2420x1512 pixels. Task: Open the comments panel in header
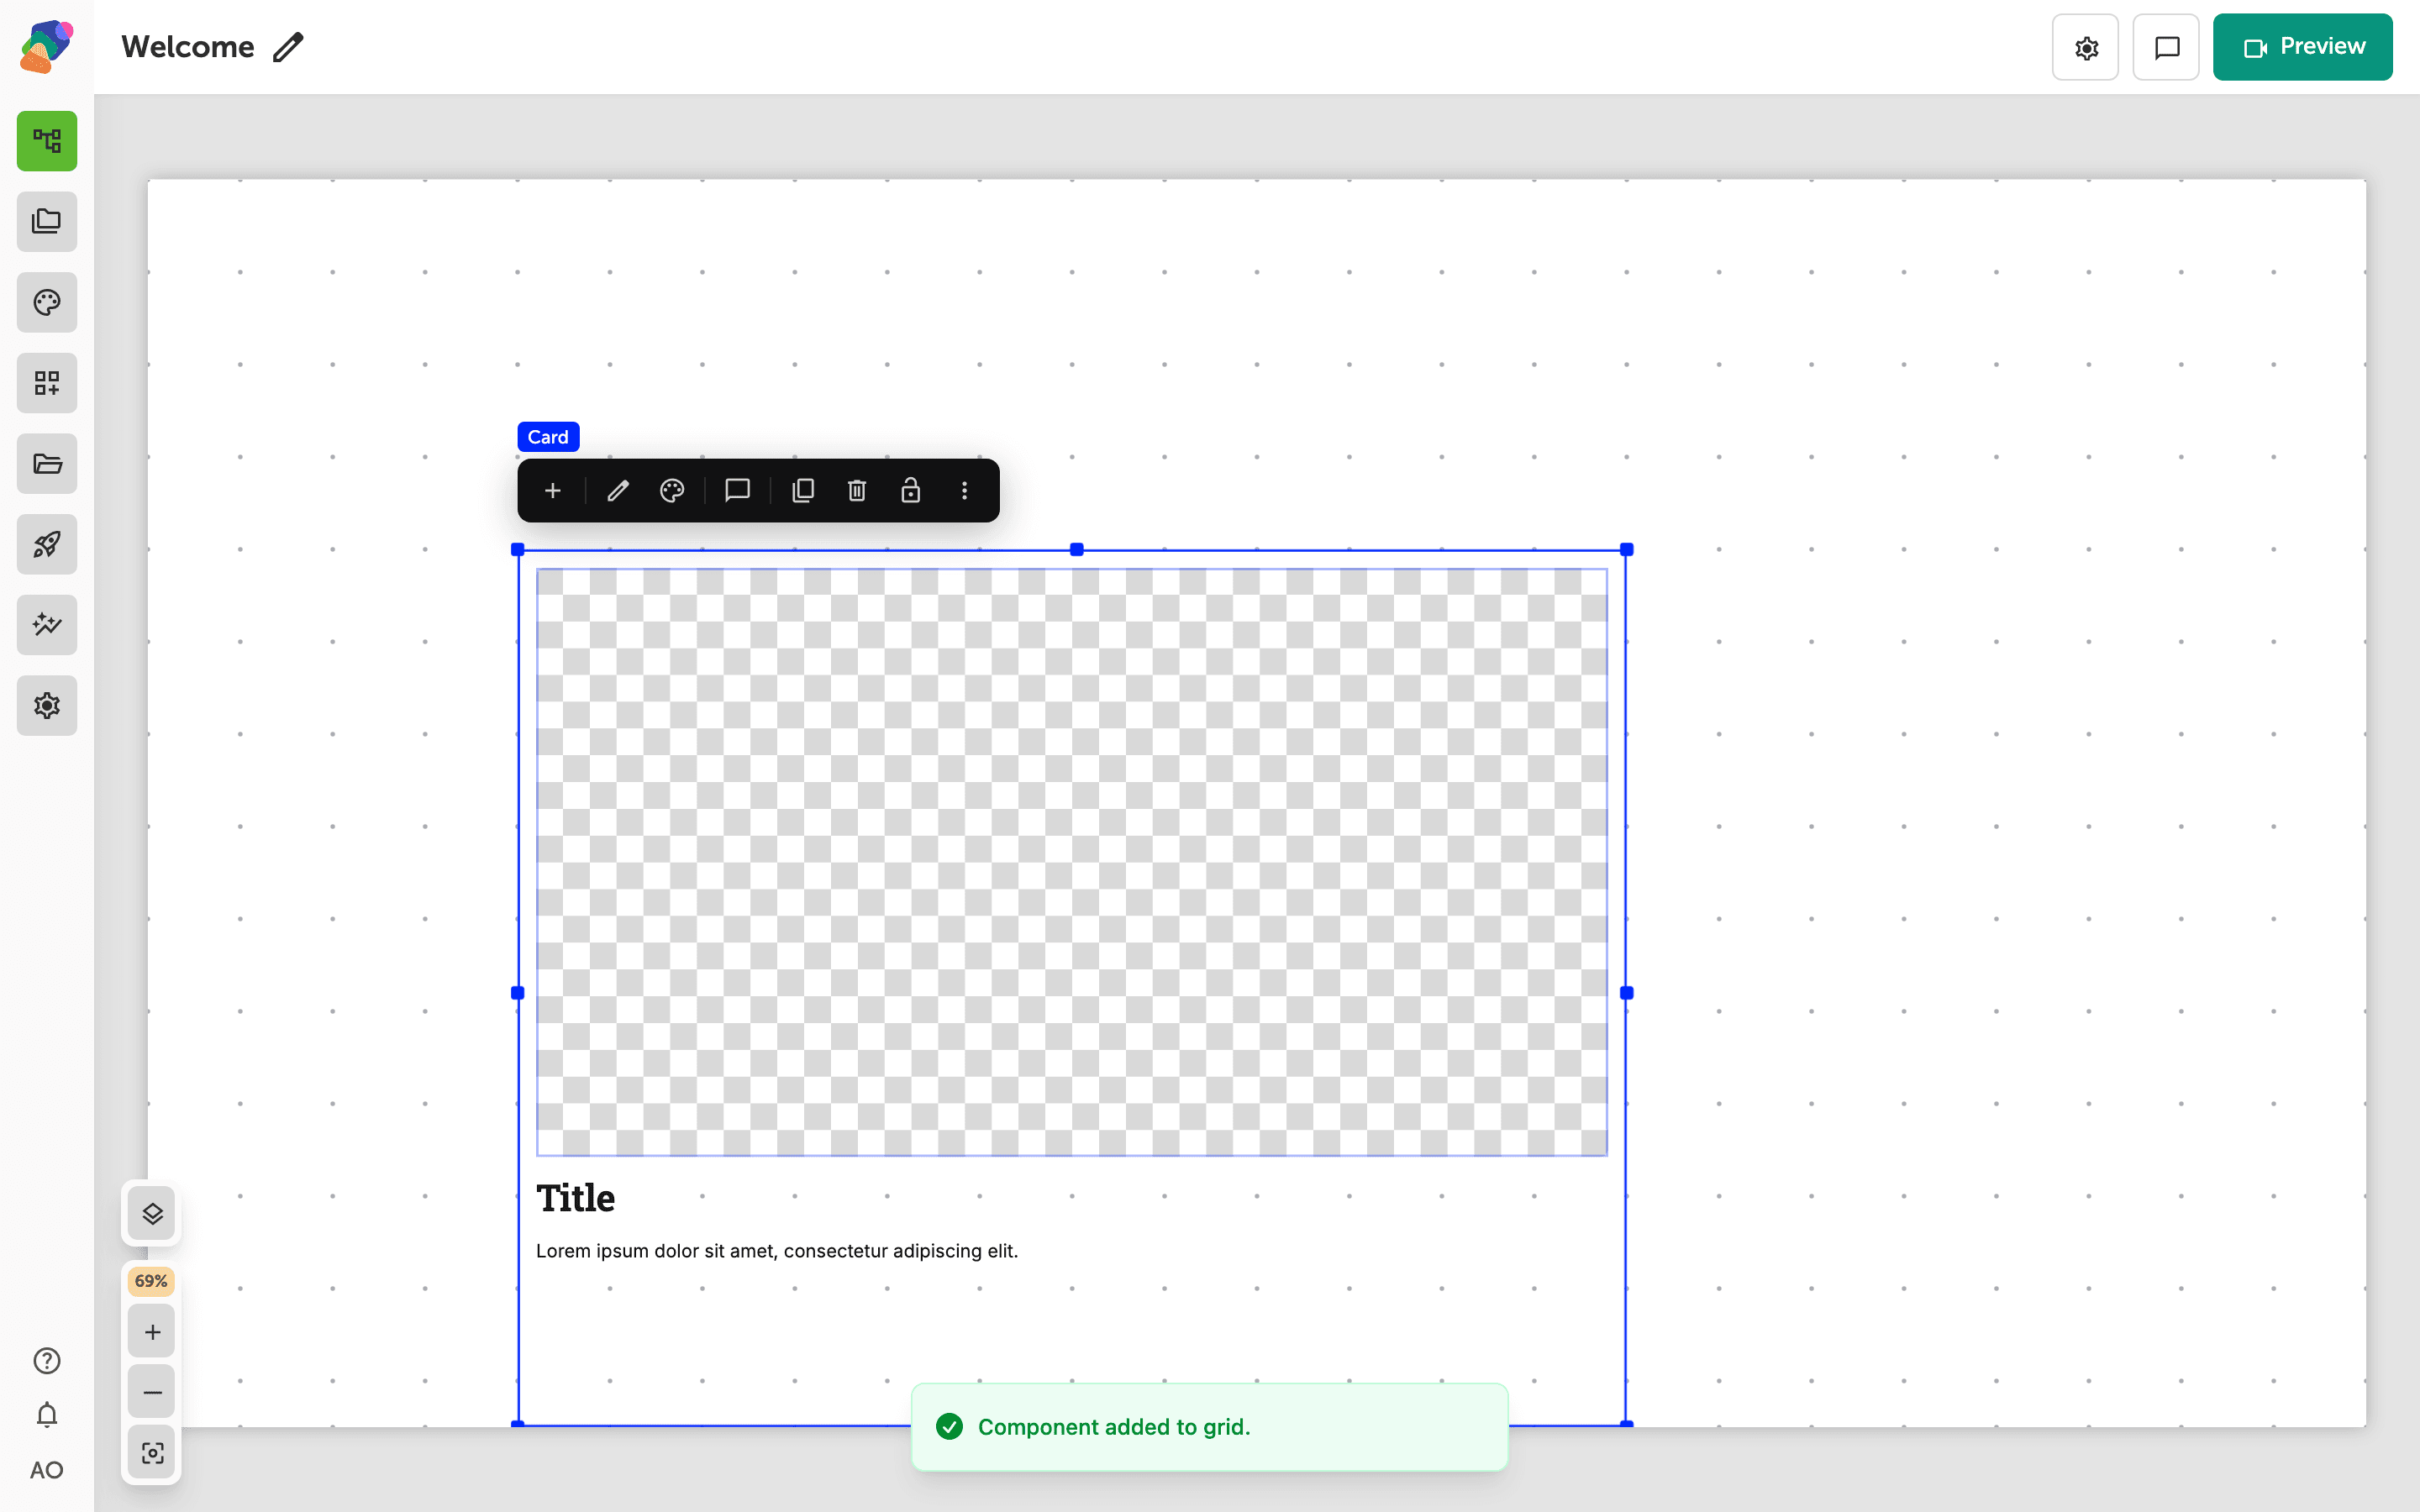pos(2166,47)
